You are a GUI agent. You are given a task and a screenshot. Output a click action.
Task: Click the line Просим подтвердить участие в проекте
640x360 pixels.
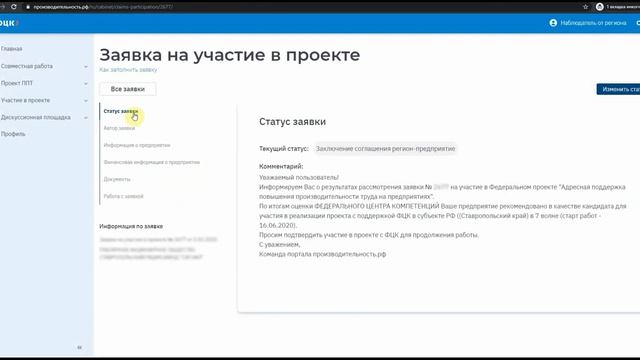click(x=369, y=235)
